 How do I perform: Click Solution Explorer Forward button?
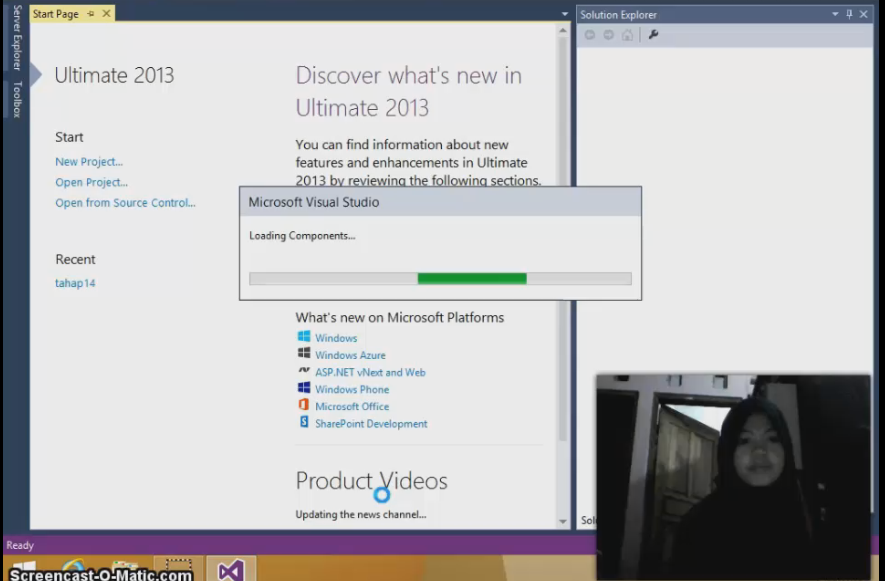coord(608,35)
